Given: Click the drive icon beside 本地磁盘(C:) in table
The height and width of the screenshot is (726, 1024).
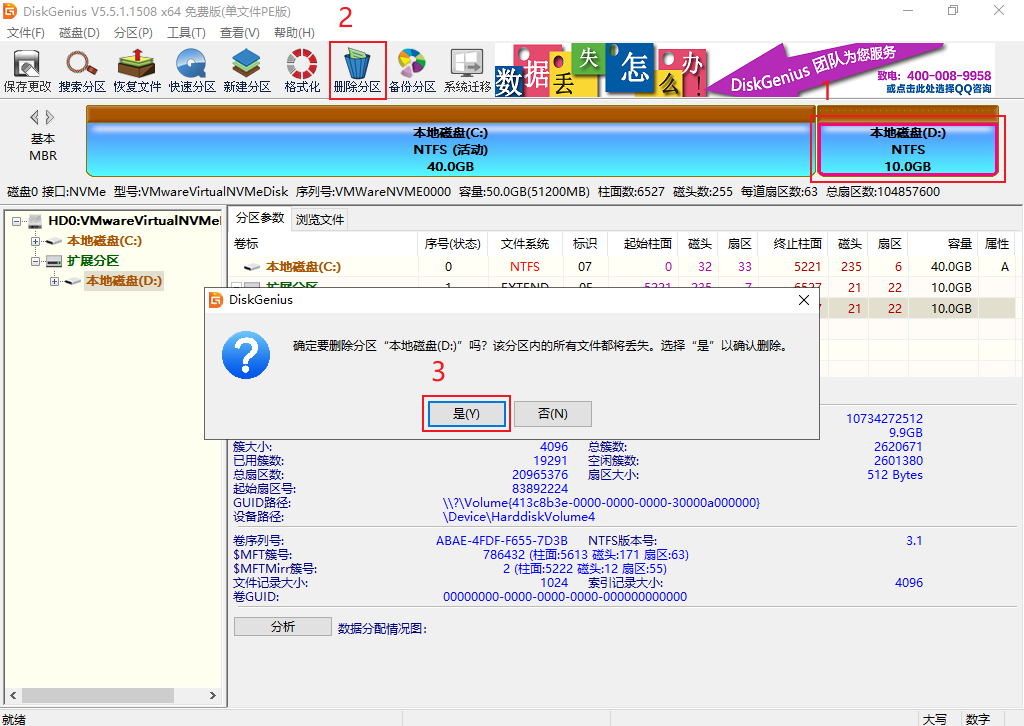Looking at the screenshot, I should [252, 267].
